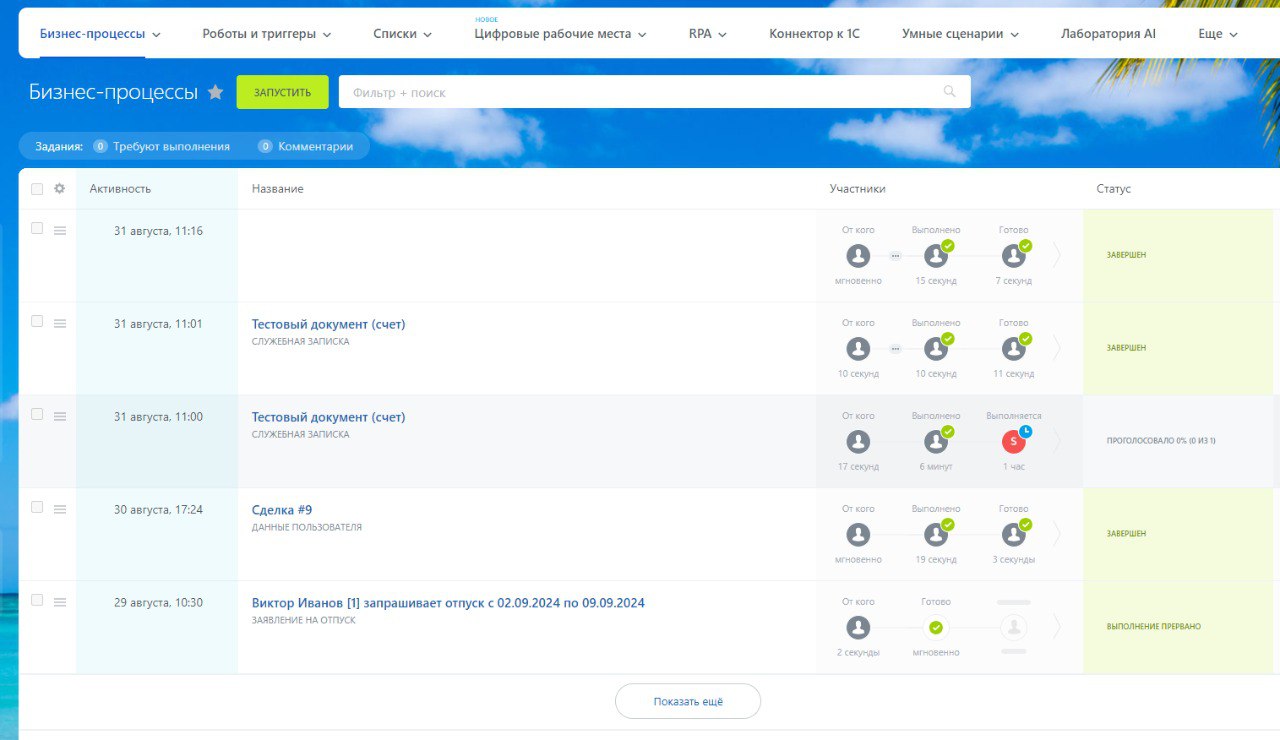Check the row dated 31 августа, 11:00

click(37, 414)
